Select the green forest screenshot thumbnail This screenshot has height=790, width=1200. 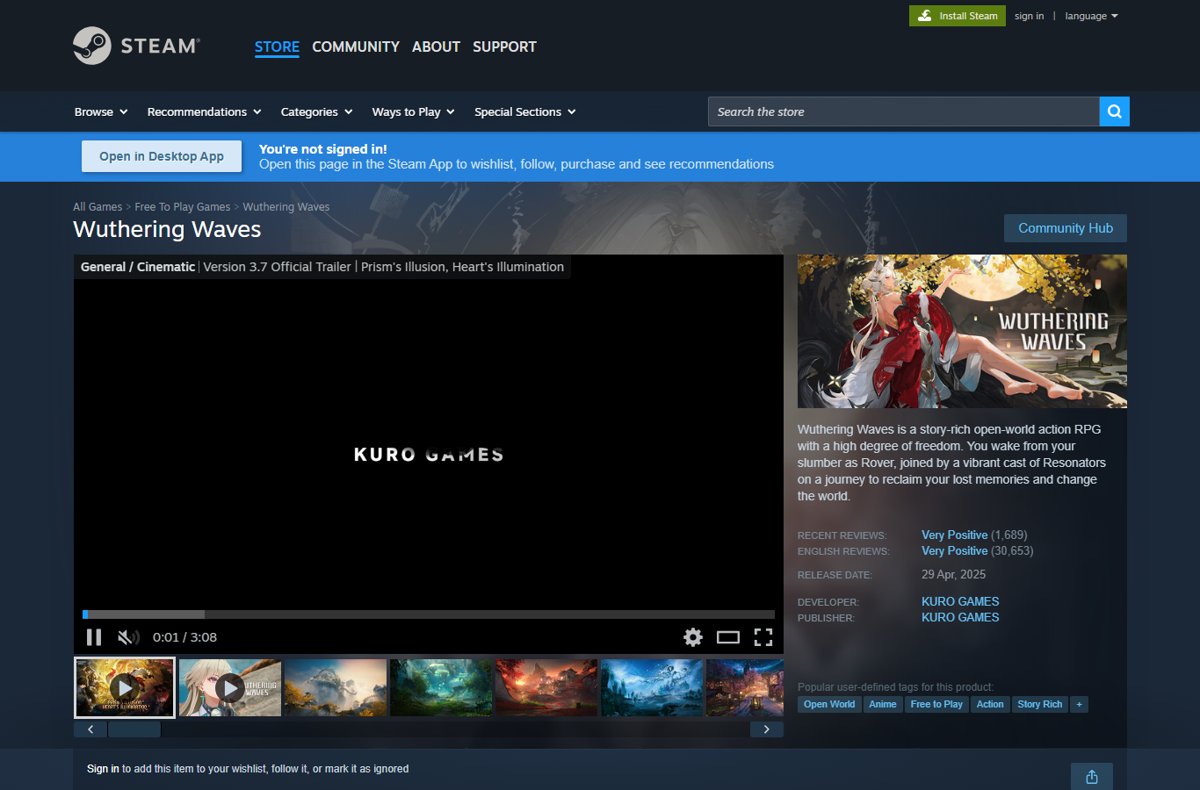pos(441,687)
